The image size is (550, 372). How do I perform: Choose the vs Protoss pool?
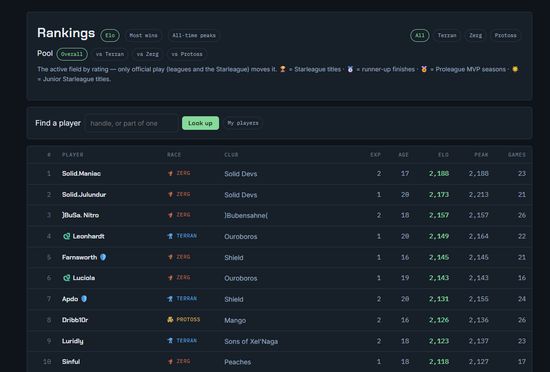(187, 54)
